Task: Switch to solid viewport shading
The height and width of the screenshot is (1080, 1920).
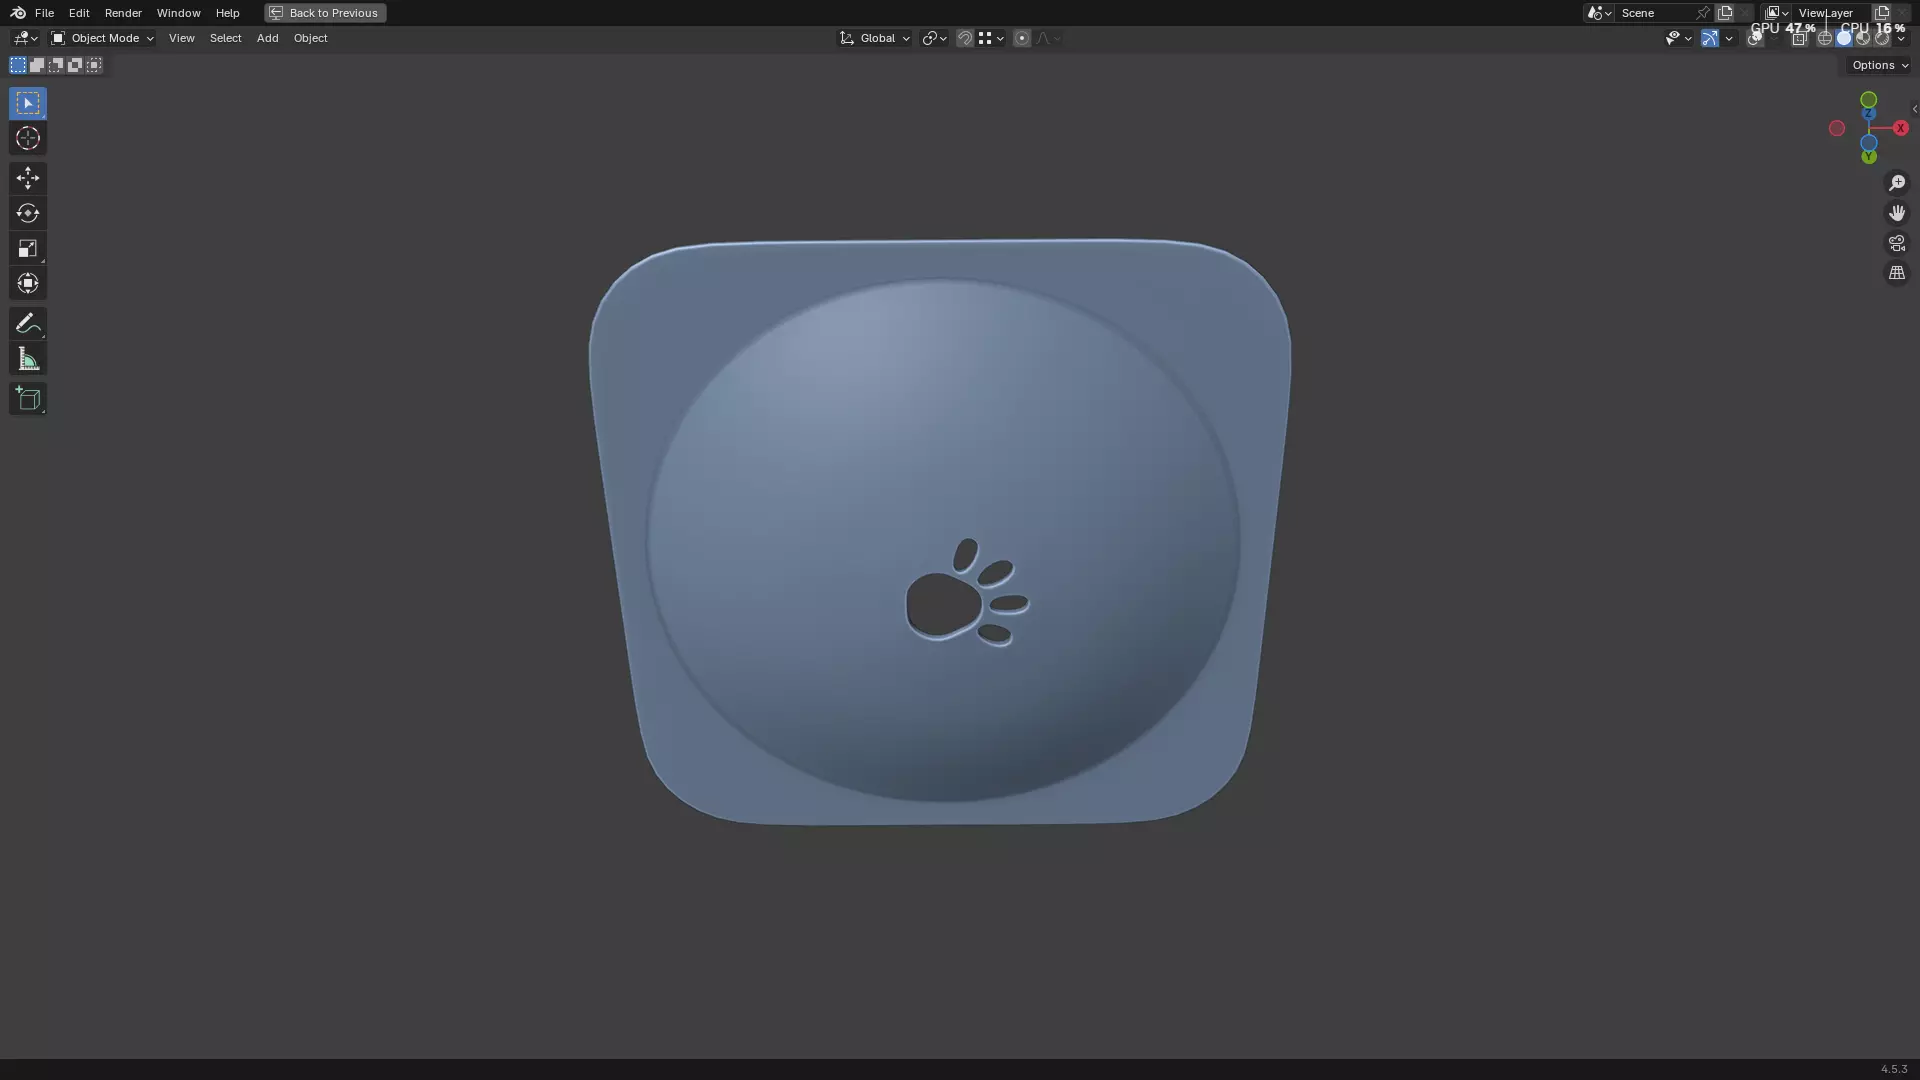Action: click(x=1844, y=38)
